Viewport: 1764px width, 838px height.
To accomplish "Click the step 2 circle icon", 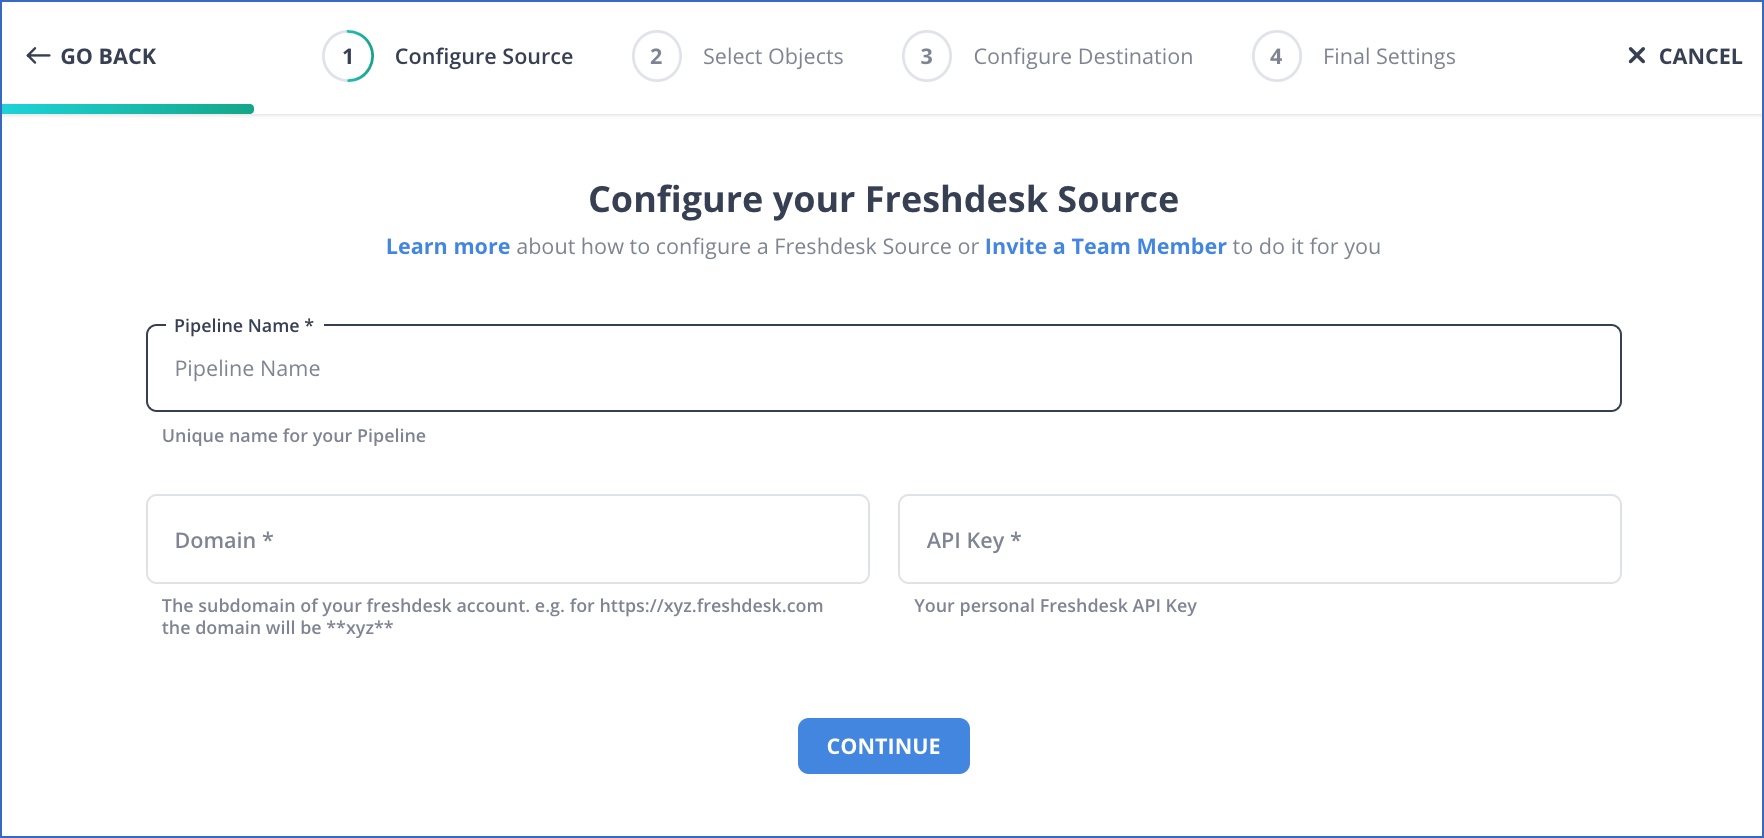I will pos(656,56).
